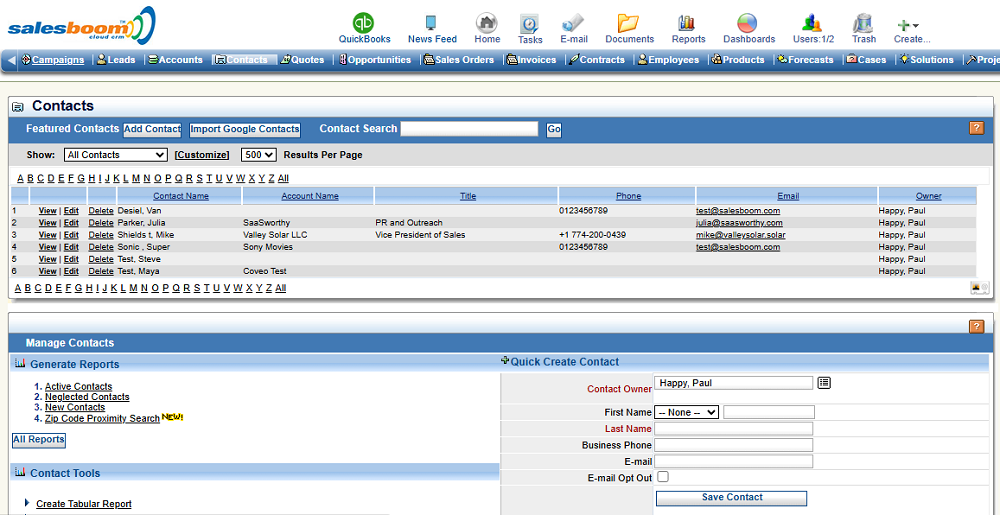Switch to the Sales Orders tab
Image resolution: width=1000 pixels, height=515 pixels.
coord(459,60)
